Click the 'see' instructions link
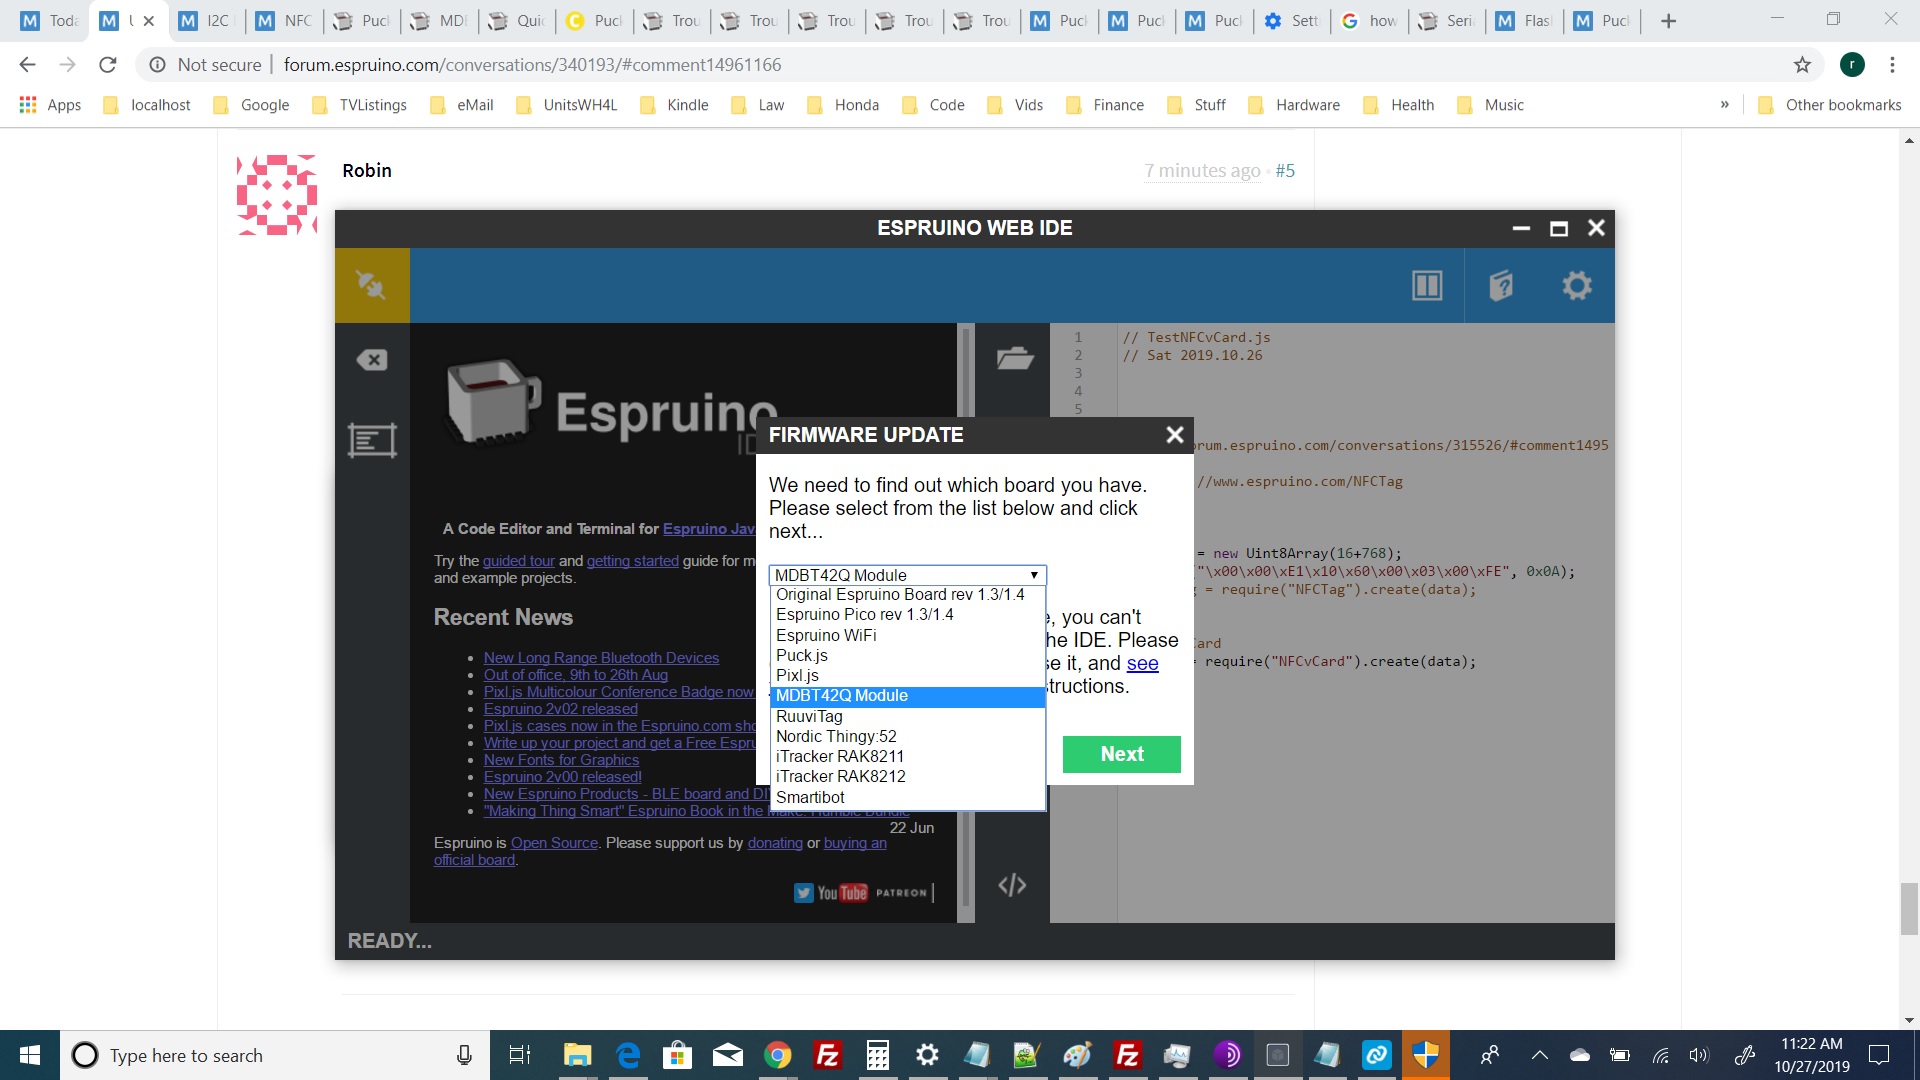Image resolution: width=1920 pixels, height=1080 pixels. click(x=1142, y=663)
